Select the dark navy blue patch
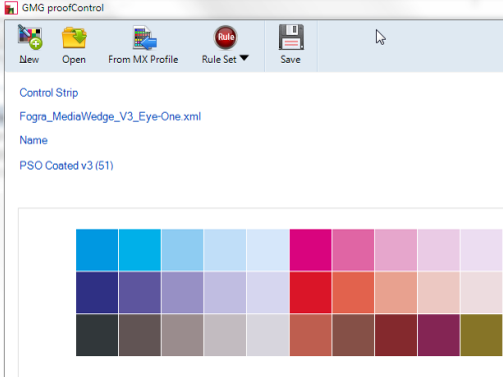 pos(97,292)
